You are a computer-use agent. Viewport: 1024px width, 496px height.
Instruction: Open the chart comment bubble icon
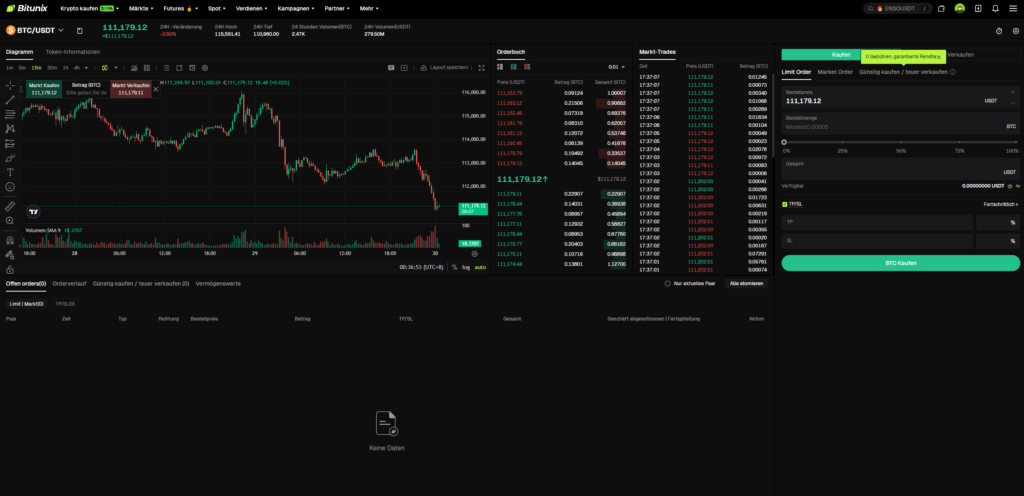pyautogui.click(x=391, y=67)
